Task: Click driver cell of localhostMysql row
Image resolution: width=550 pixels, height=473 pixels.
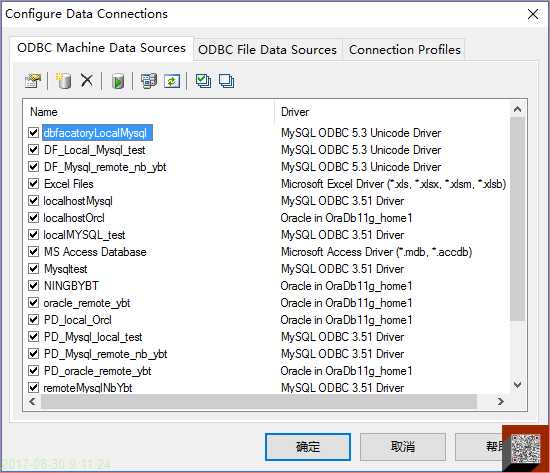Action: coord(342,201)
